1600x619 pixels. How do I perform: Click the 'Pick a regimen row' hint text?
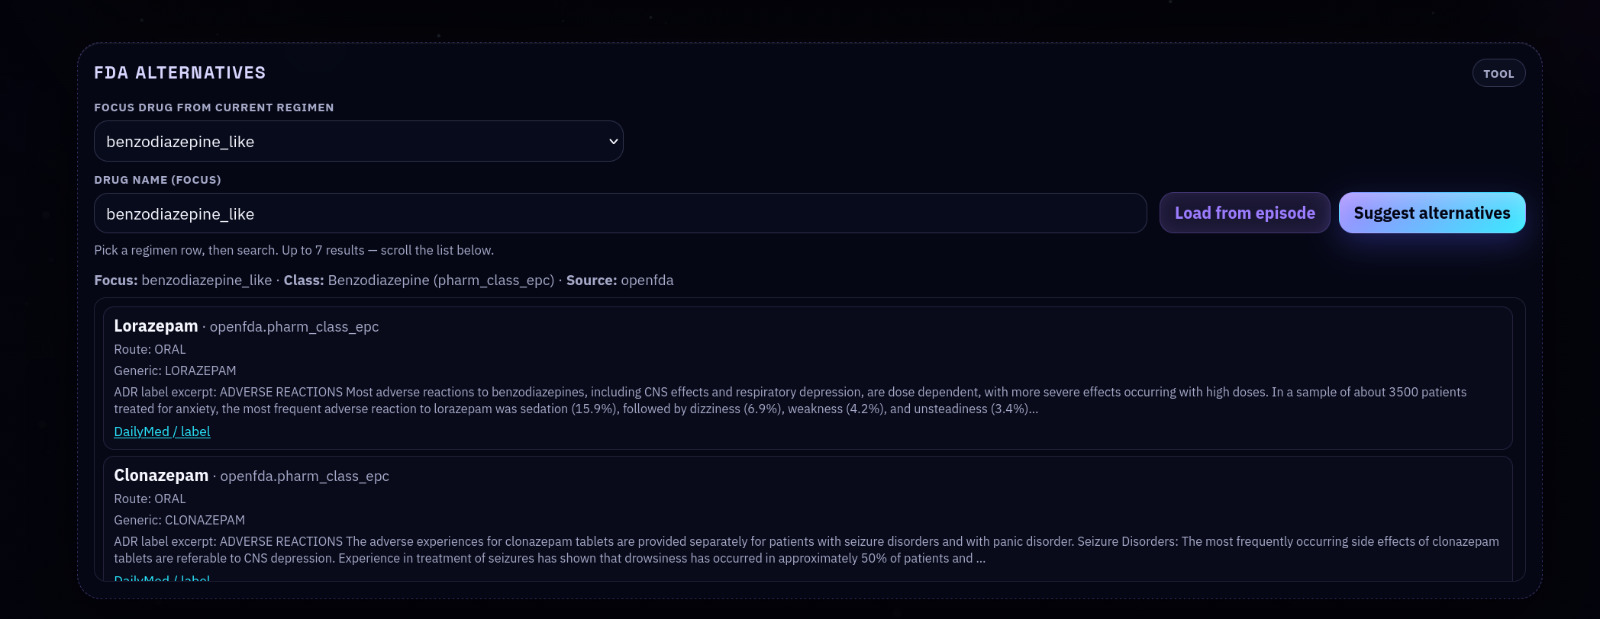294,250
